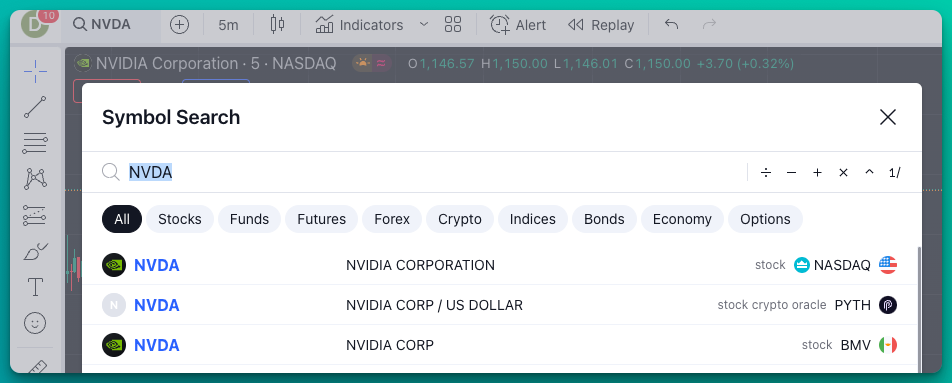The image size is (952, 383).
Task: Insert the division operator into the search
Action: [x=766, y=173]
